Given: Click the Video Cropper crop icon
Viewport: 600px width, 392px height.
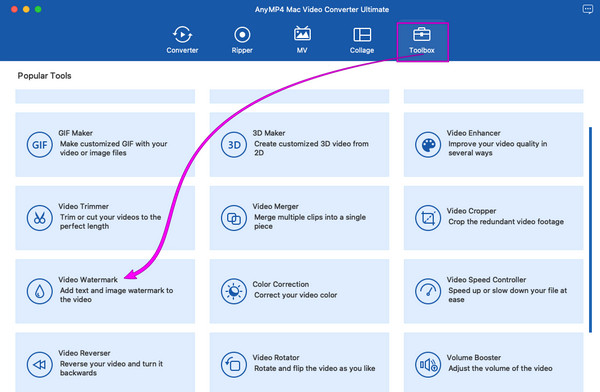Looking at the screenshot, I should click(x=428, y=218).
